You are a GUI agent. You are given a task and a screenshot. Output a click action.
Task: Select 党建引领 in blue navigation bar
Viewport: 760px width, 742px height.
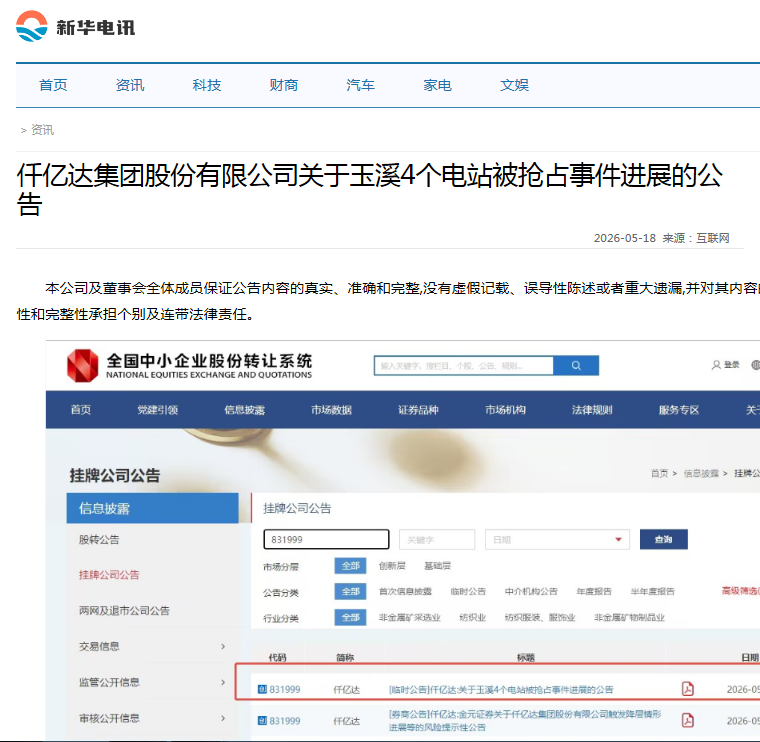click(x=158, y=410)
